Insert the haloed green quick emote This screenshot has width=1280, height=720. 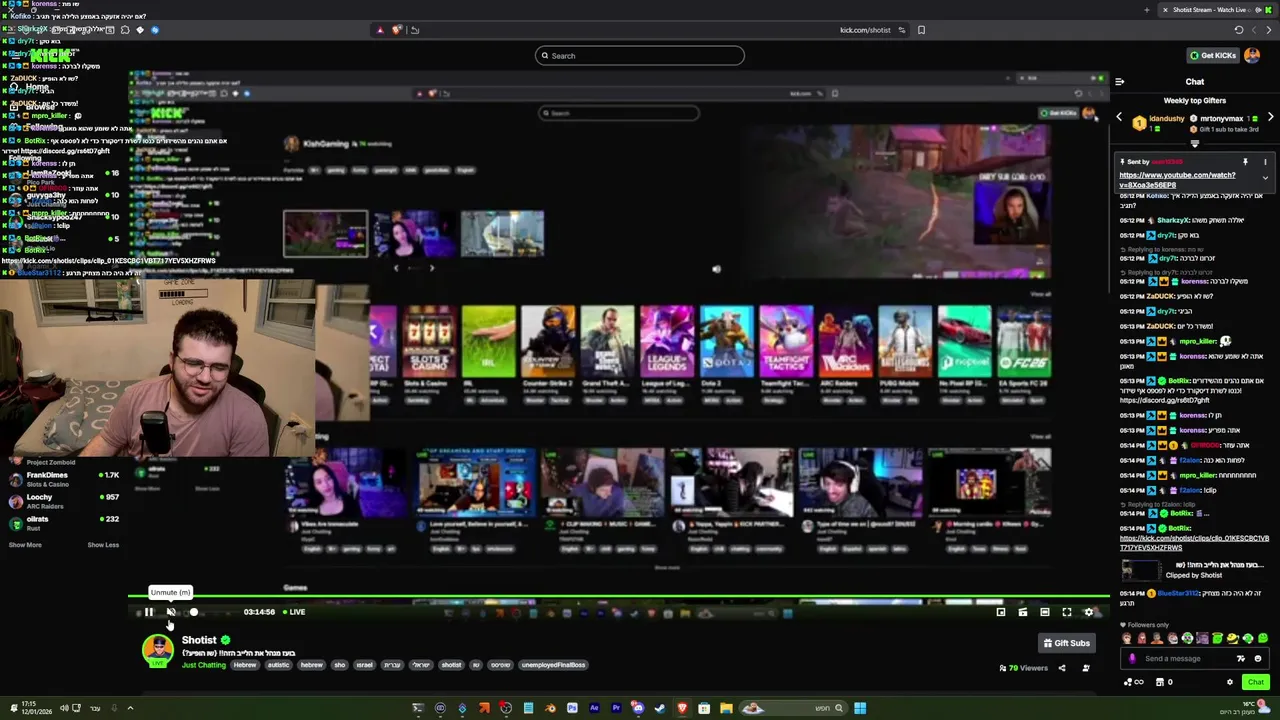(1217, 638)
